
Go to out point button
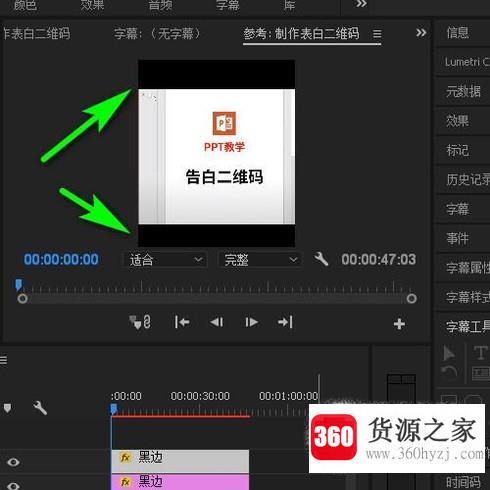tap(285, 322)
